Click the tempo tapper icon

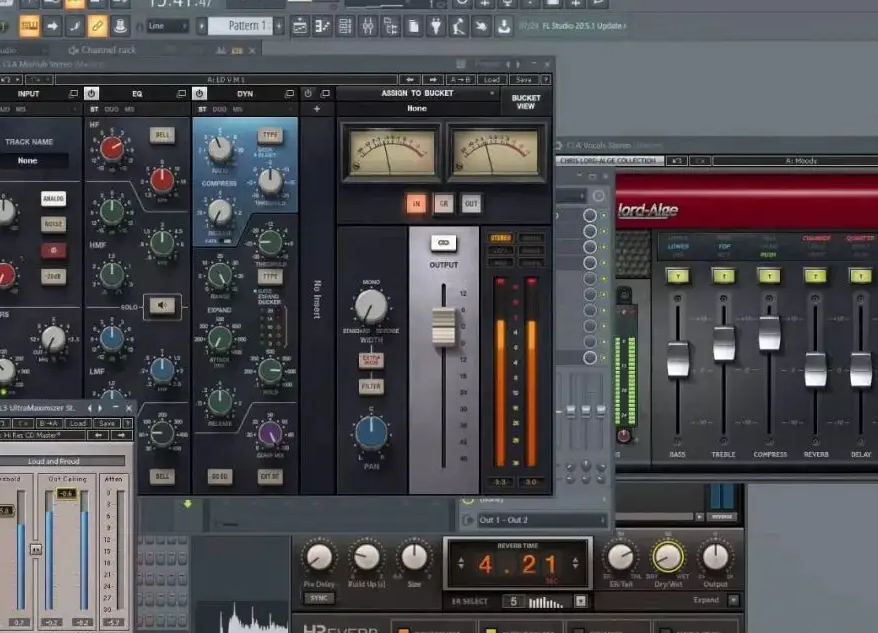tap(459, 26)
